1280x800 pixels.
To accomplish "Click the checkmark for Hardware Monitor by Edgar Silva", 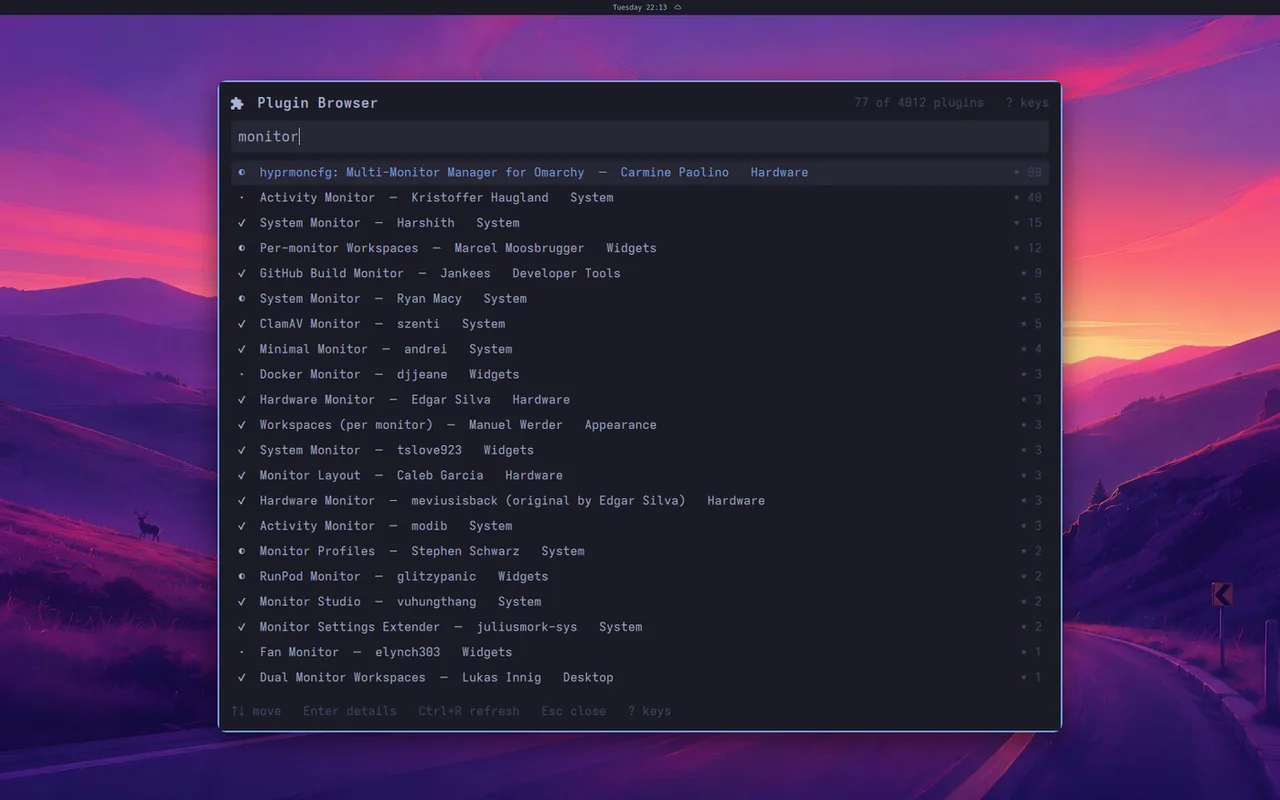I will (242, 399).
